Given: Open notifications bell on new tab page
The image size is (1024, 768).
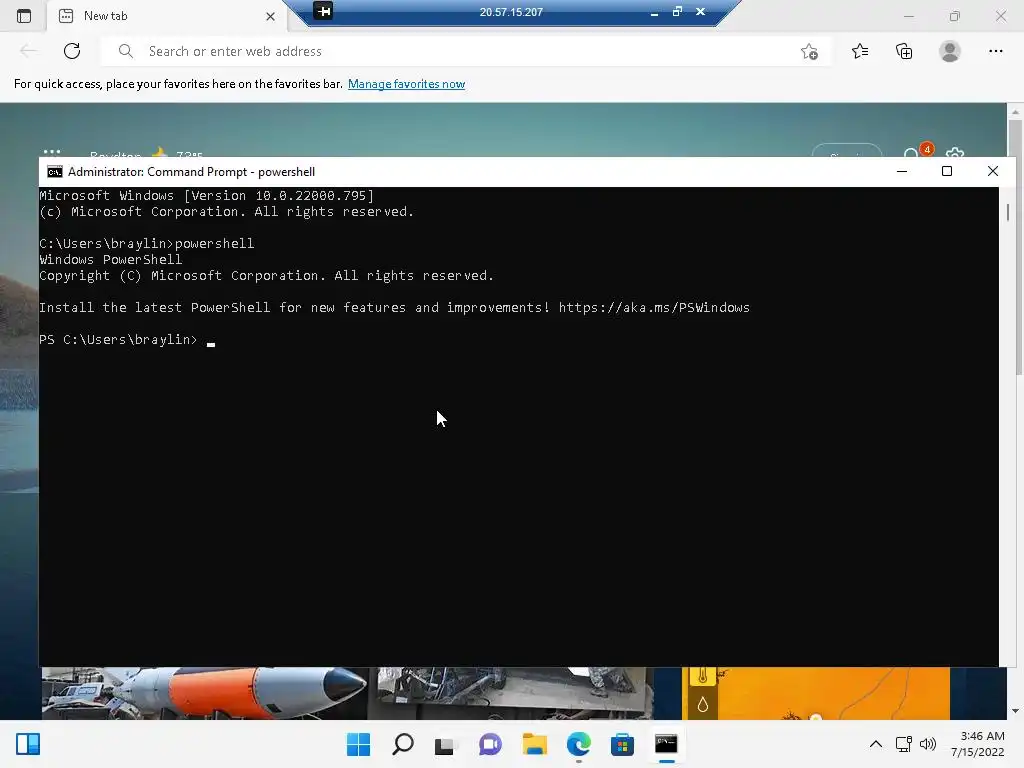Looking at the screenshot, I should click(x=912, y=153).
